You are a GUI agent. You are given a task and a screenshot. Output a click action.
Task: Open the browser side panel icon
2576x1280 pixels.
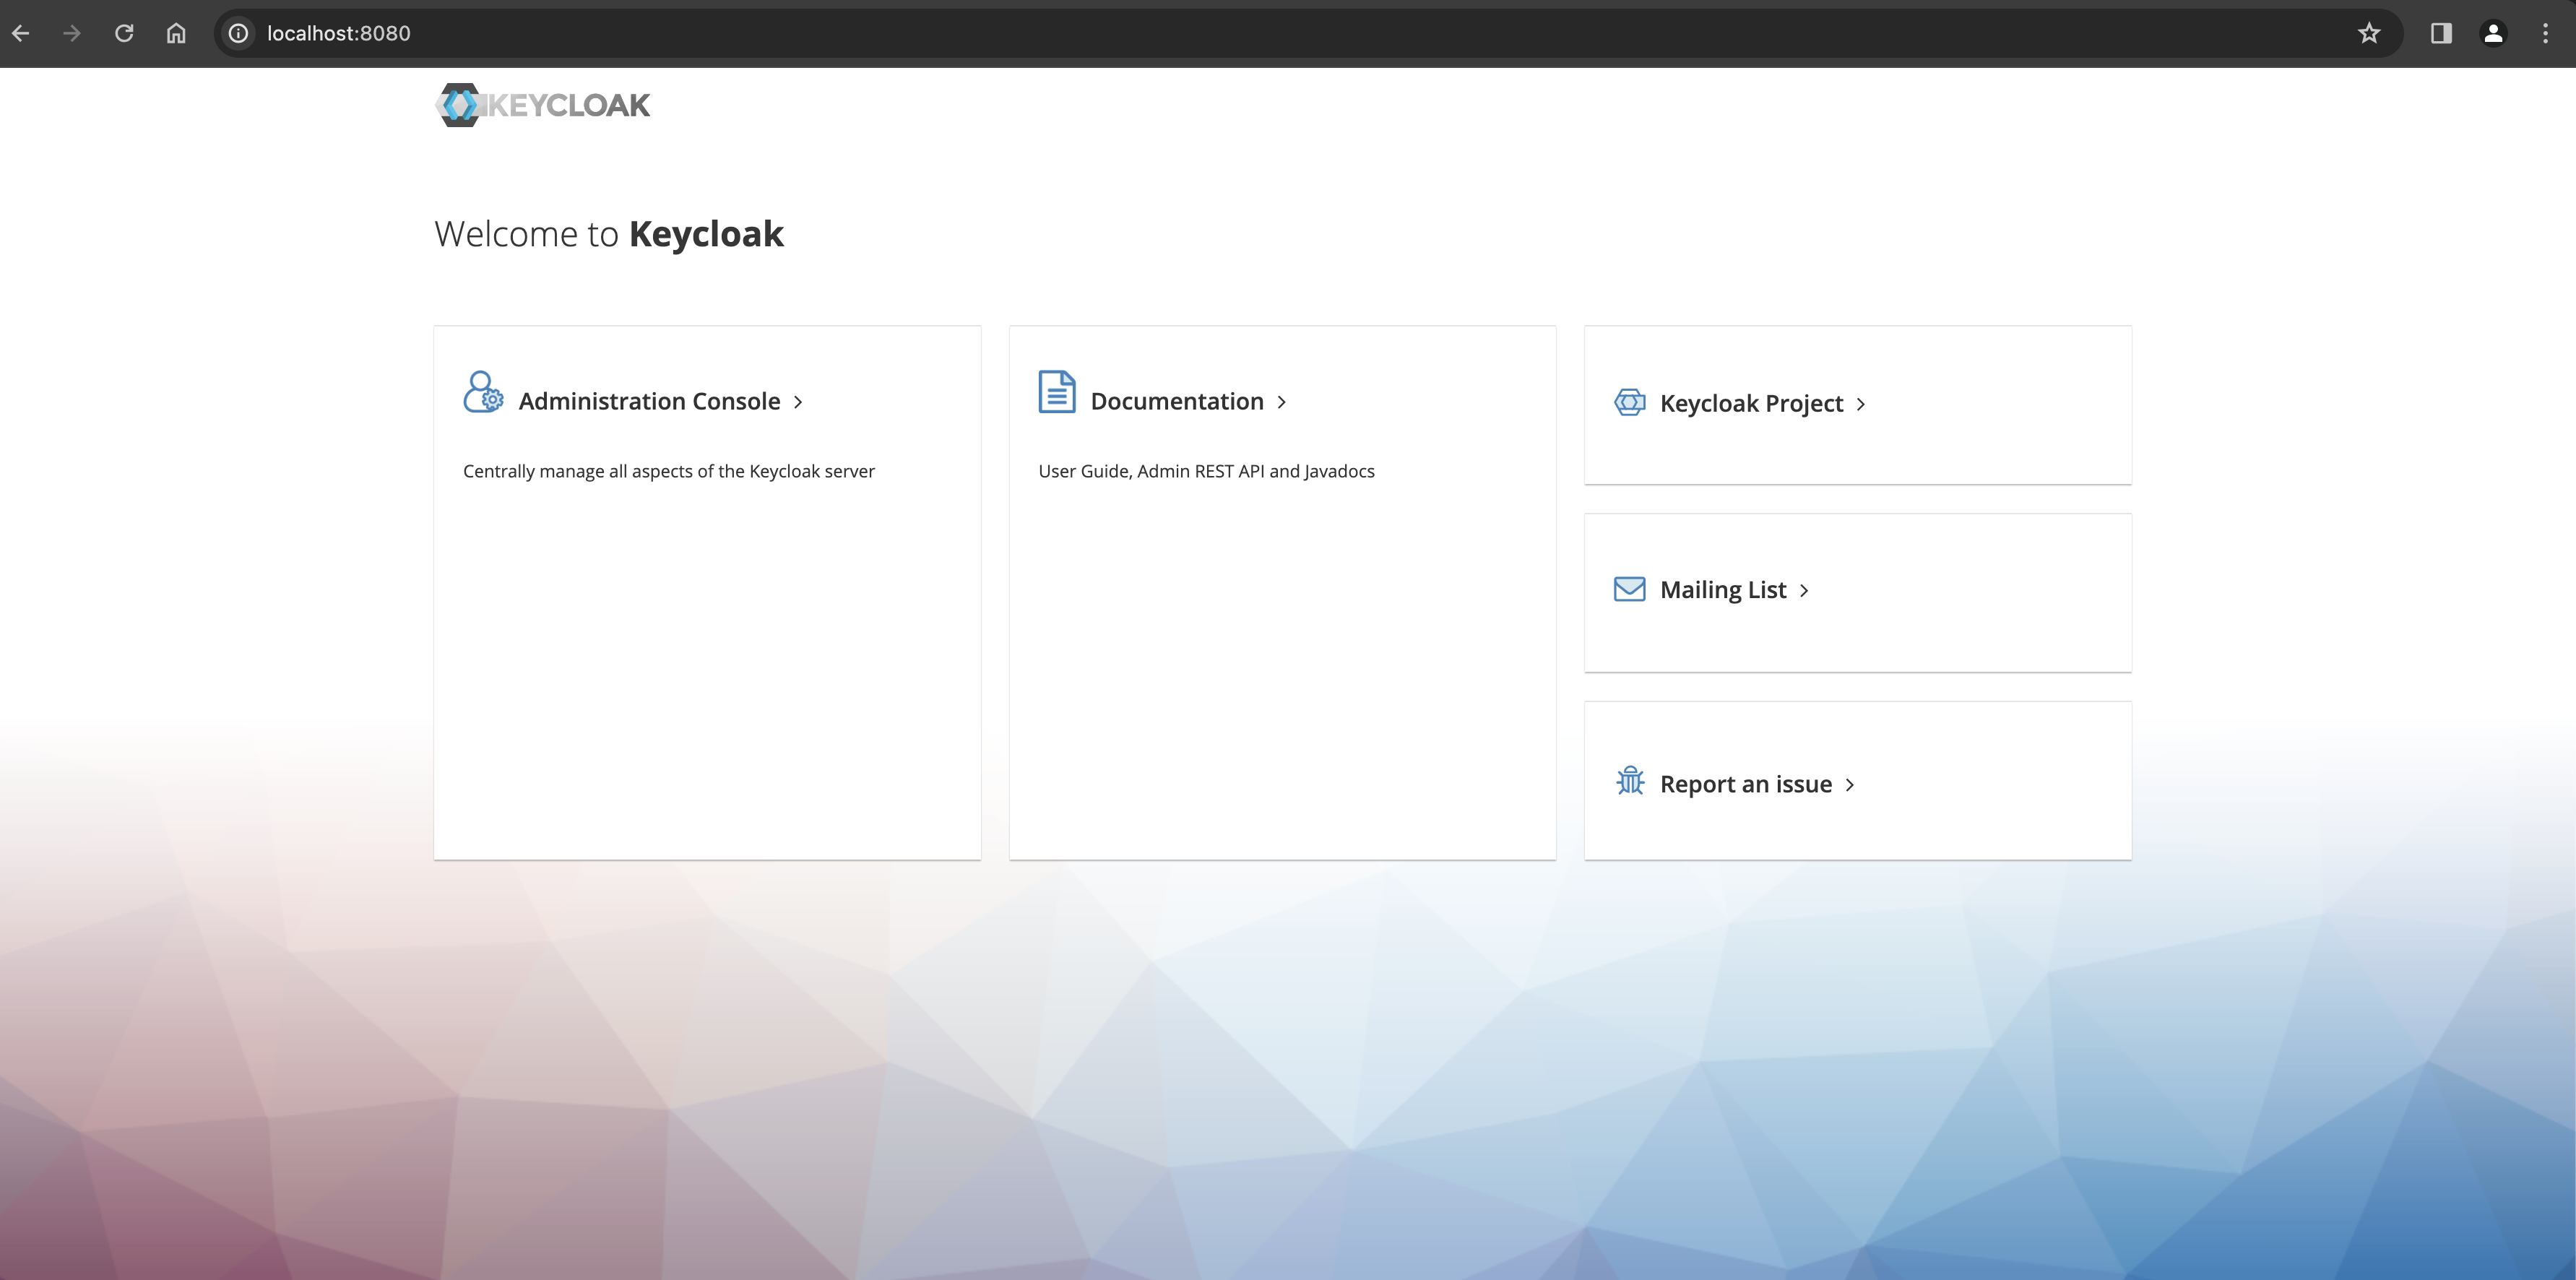coord(2440,33)
